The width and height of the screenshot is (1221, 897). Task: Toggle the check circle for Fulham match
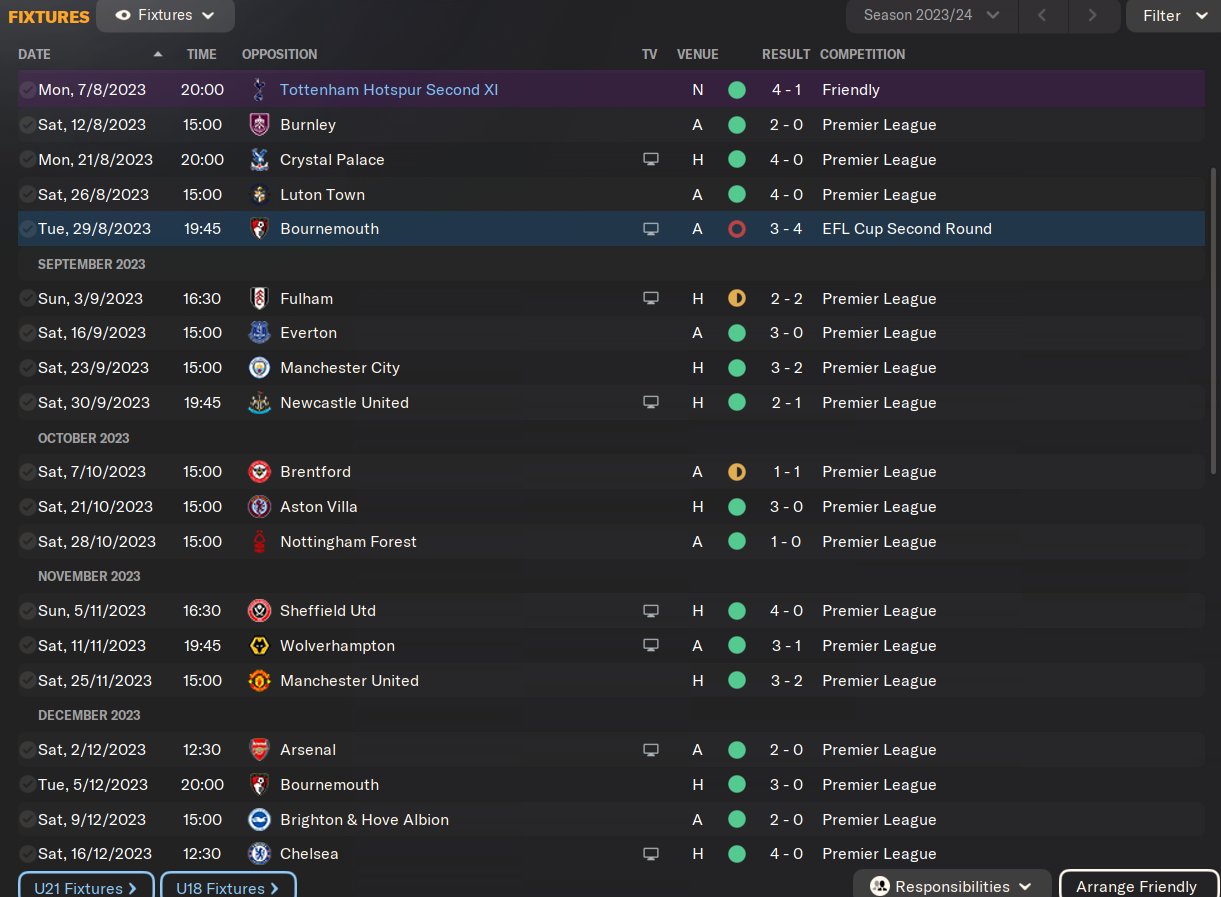pyautogui.click(x=27, y=299)
